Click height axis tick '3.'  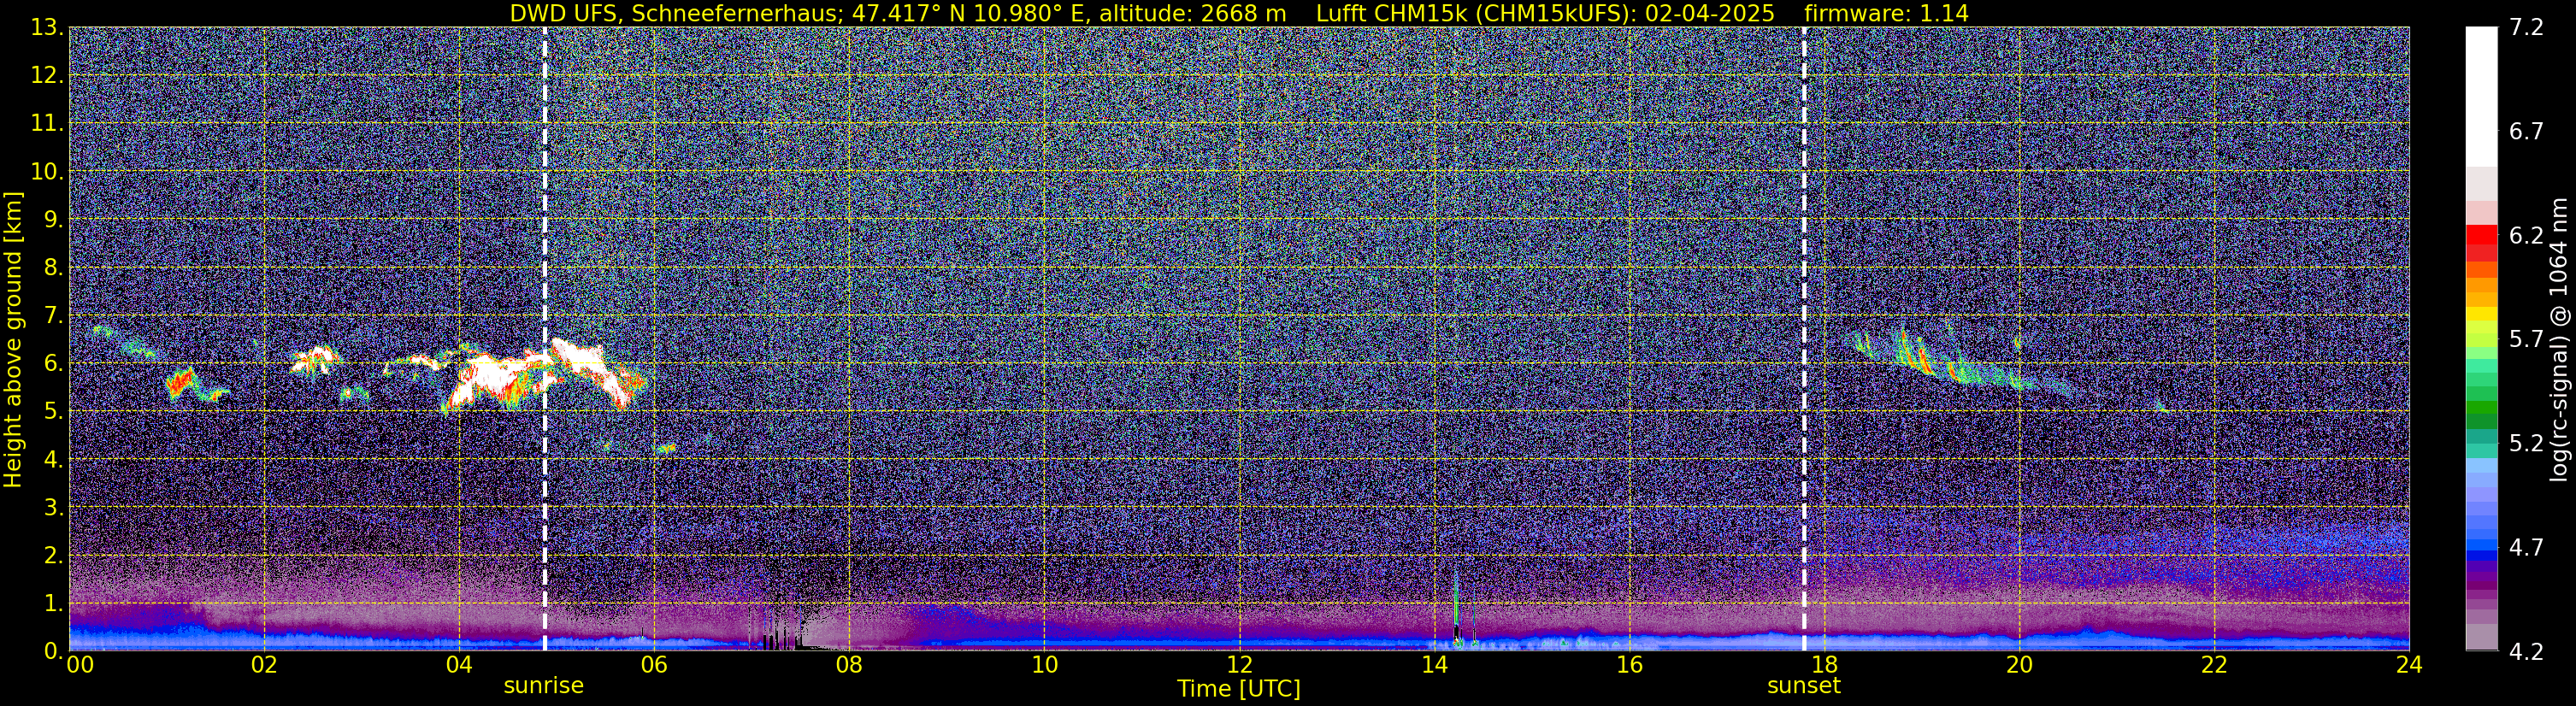point(53,508)
